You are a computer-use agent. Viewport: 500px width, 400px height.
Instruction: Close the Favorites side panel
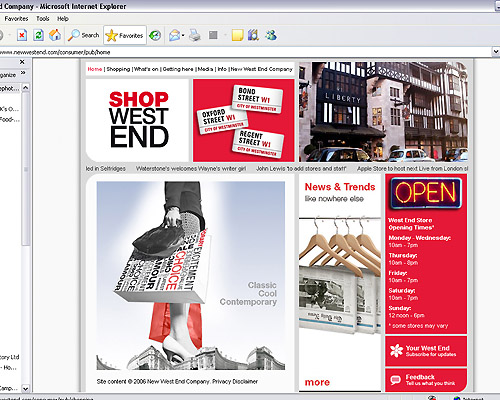click(x=22, y=62)
